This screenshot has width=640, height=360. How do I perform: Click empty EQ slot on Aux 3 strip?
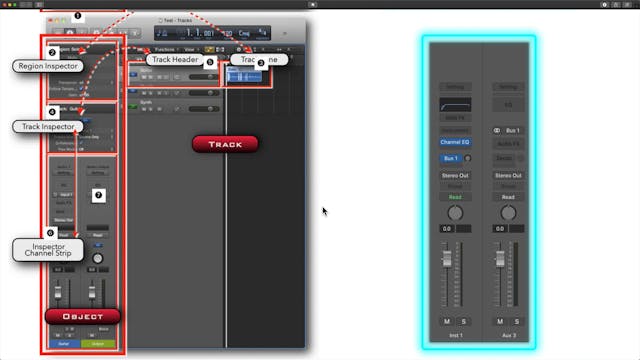pos(508,104)
